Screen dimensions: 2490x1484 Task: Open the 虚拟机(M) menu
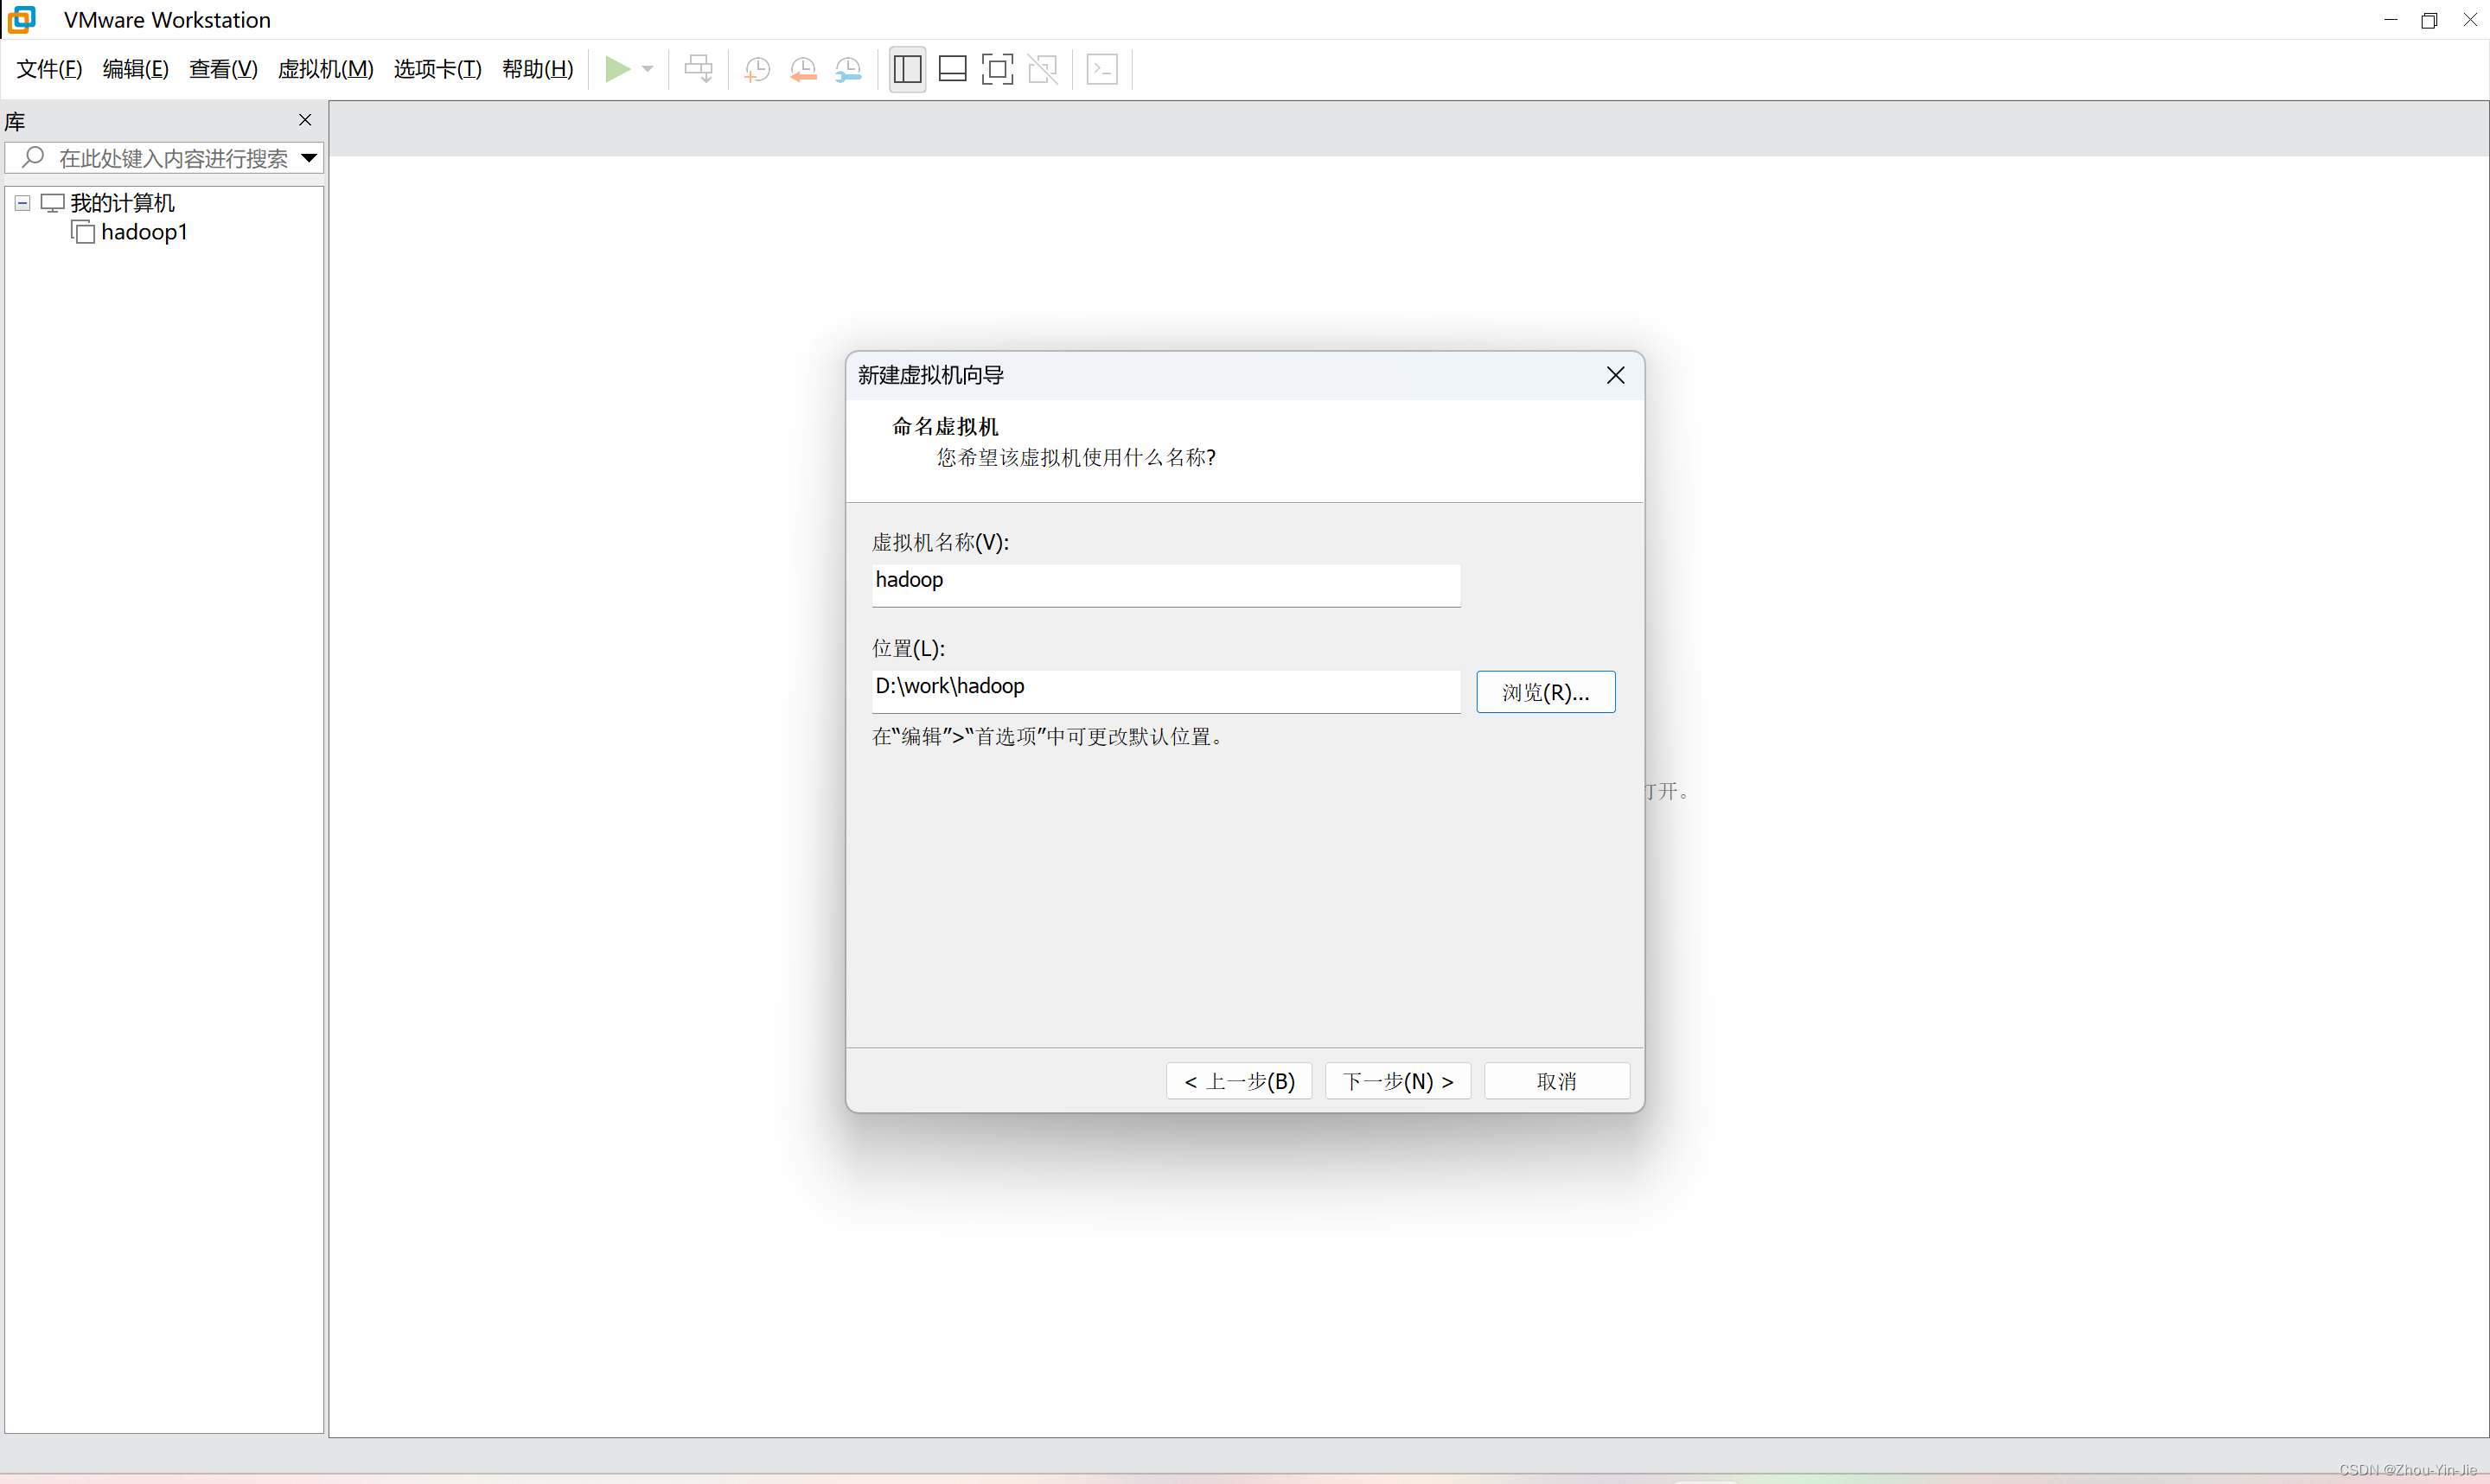tap(325, 69)
